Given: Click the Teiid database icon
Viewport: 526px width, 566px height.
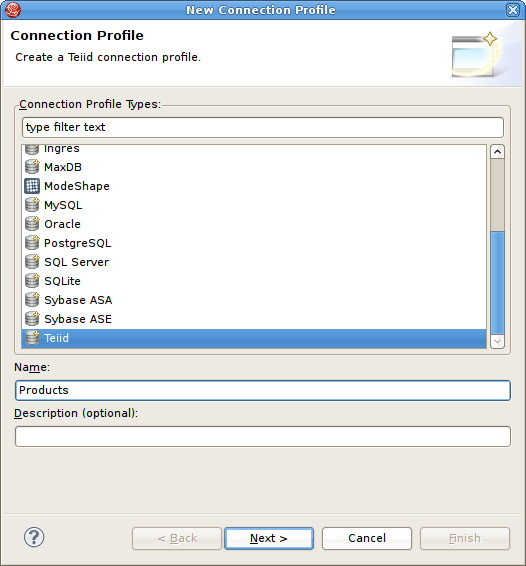Looking at the screenshot, I should tap(32, 338).
